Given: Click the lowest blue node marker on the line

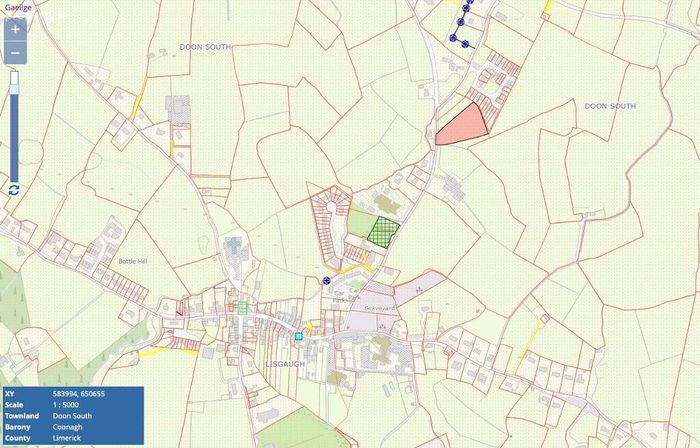Looking at the screenshot, I should click(x=465, y=44).
